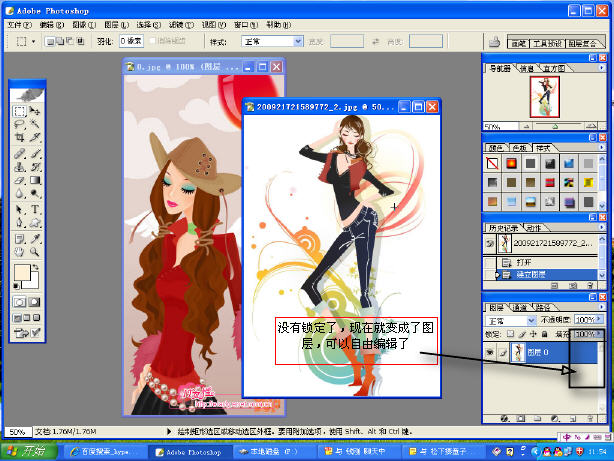The height and width of the screenshot is (461, 614).
Task: Select the Slice tool
Action: pyautogui.click(x=35, y=137)
